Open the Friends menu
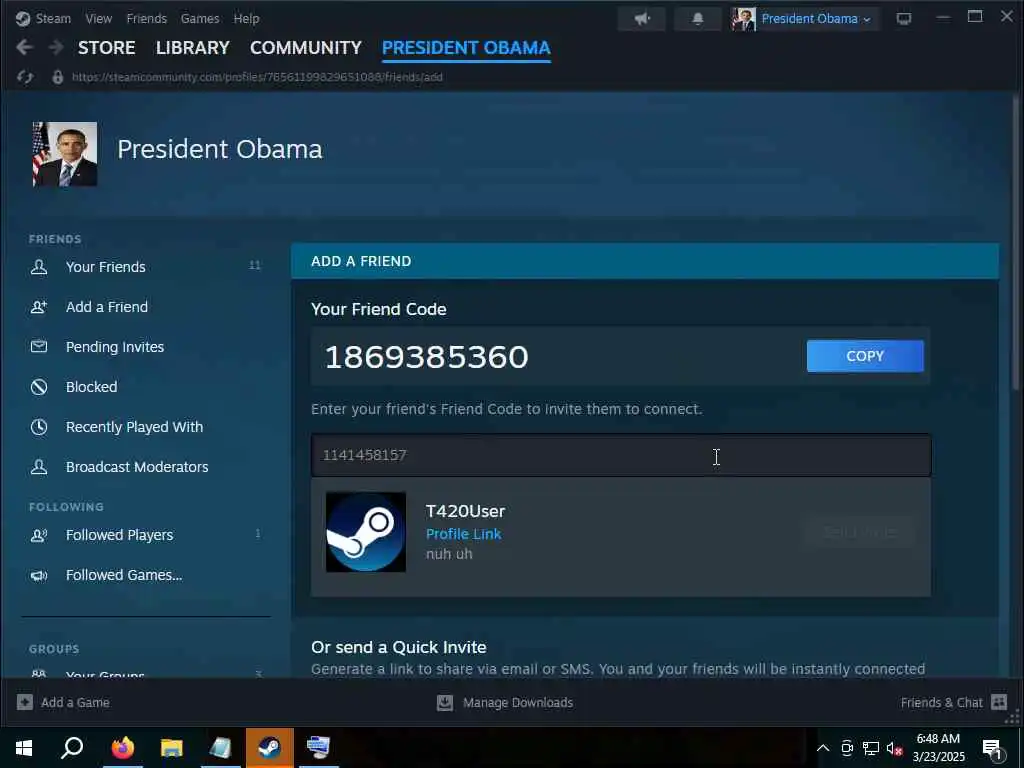Image resolution: width=1024 pixels, height=768 pixels. coord(146,18)
